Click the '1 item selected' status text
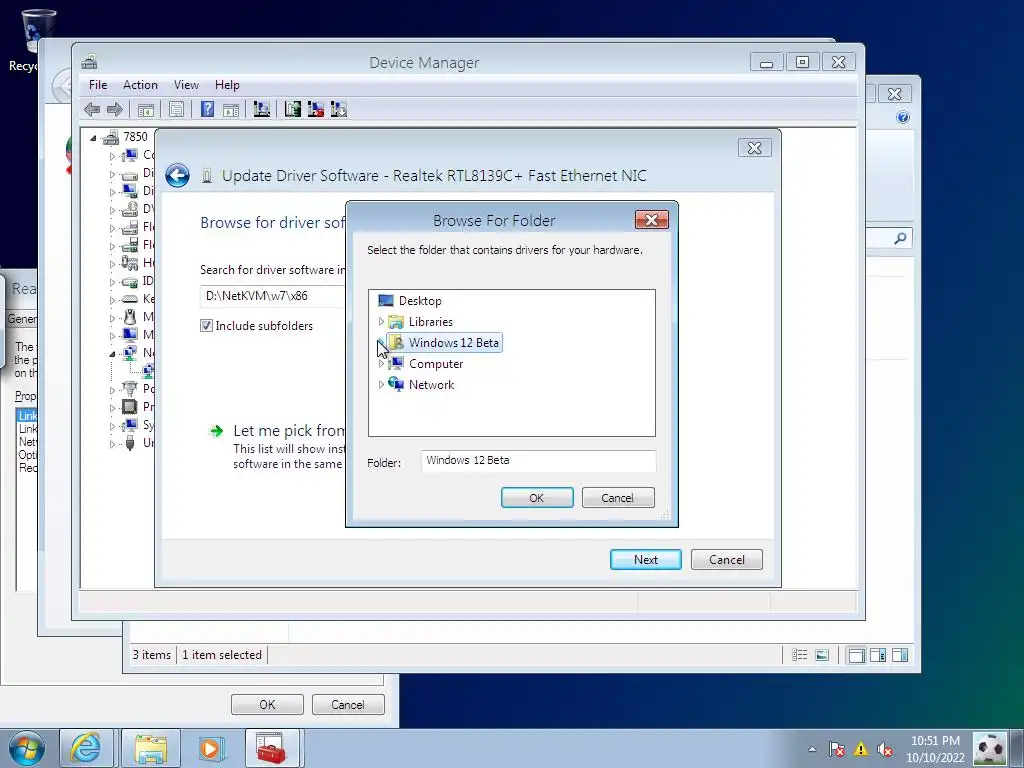The image size is (1024, 768). (x=221, y=655)
